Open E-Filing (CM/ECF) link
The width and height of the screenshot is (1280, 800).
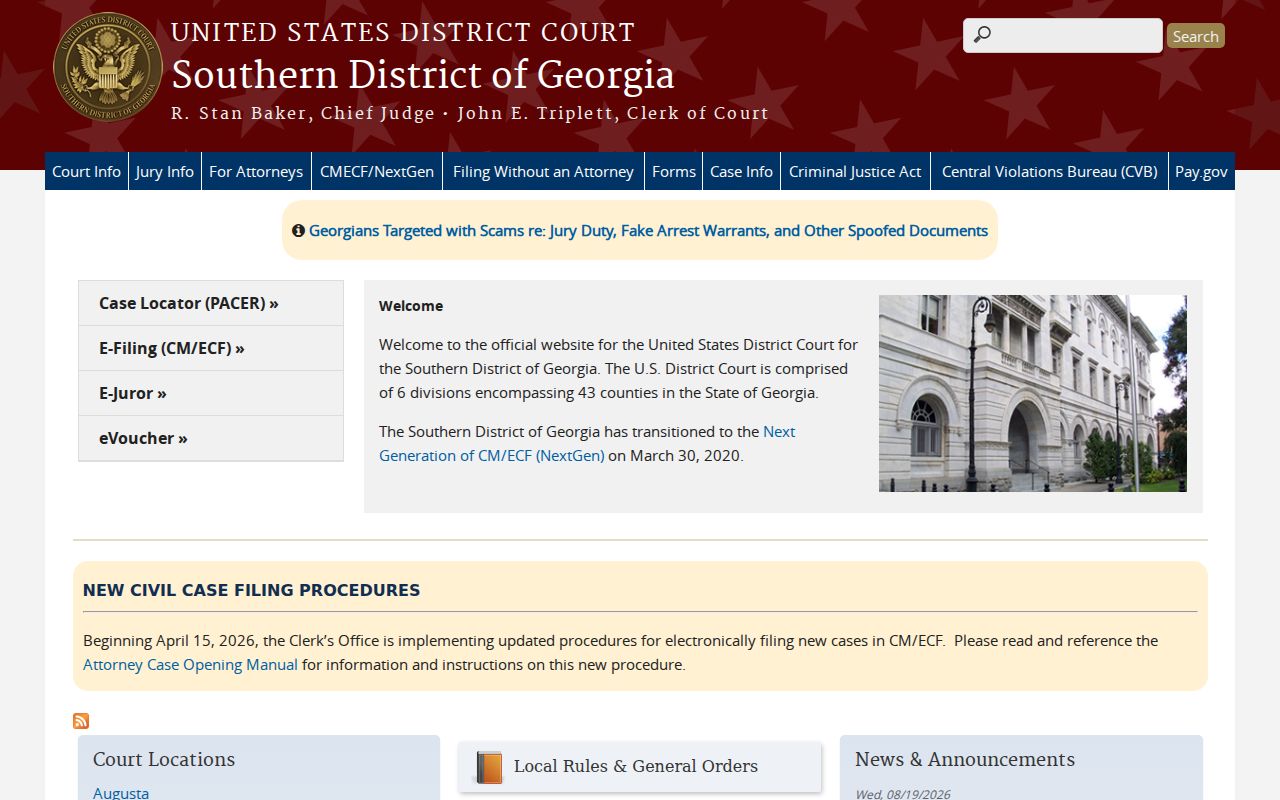pos(211,348)
